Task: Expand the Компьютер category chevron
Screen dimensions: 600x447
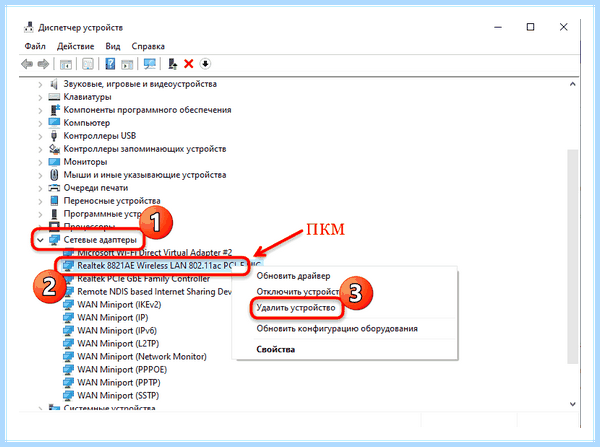Action: point(40,123)
